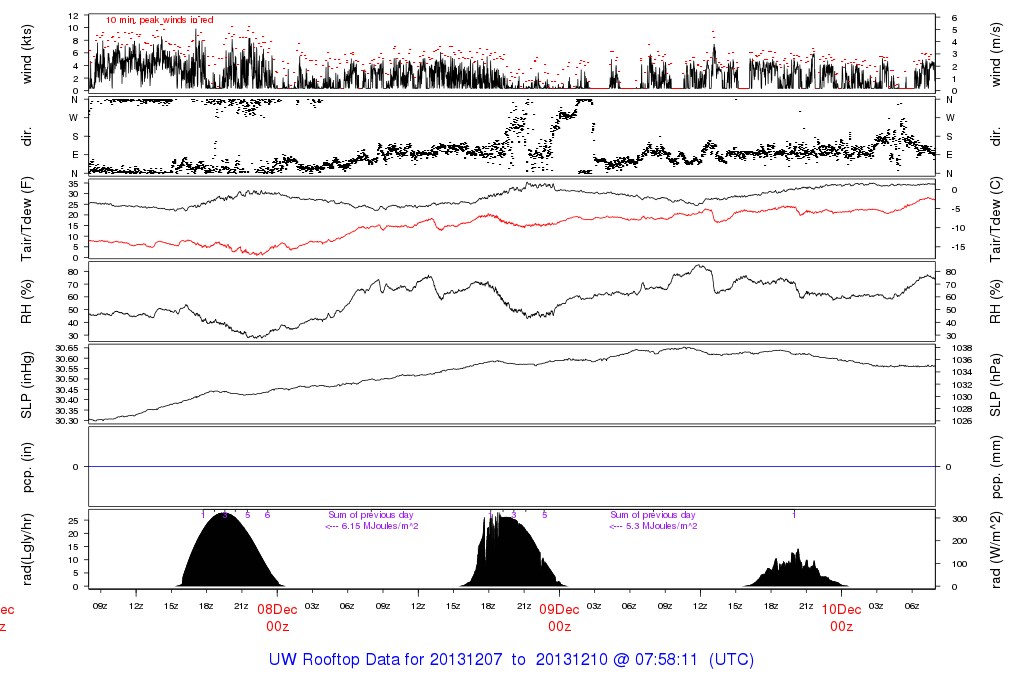This screenshot has width=1024, height=700.
Task: Click the red "08Dec" date label
Action: 277,610
